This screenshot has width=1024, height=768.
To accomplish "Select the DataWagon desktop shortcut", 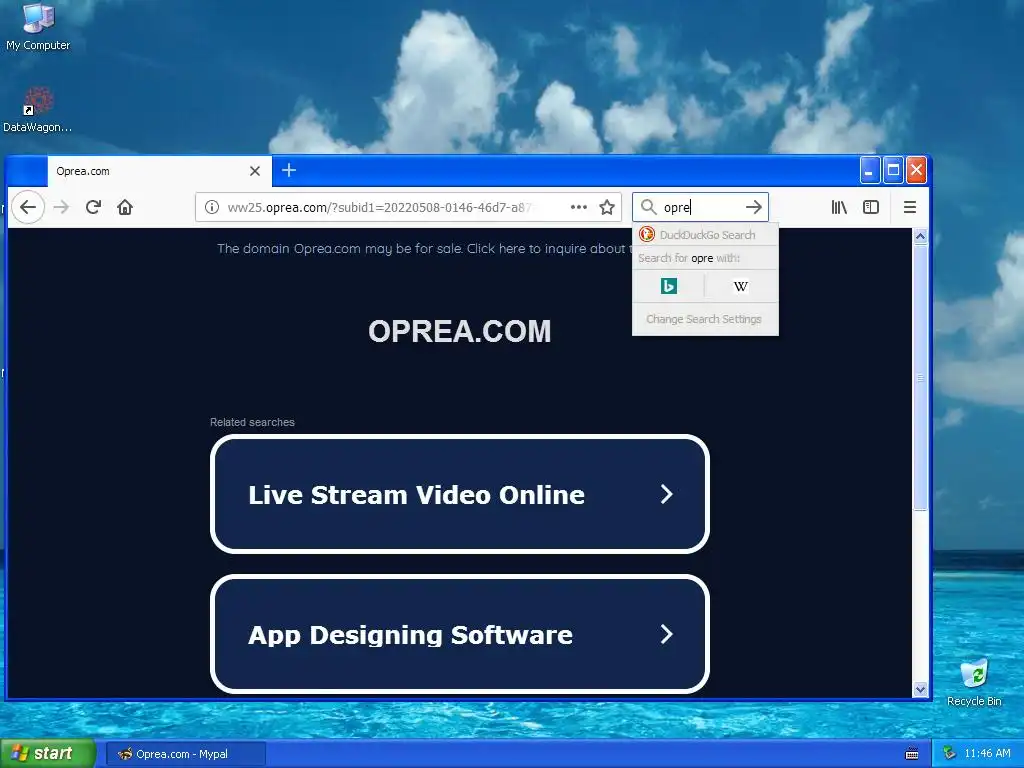I will 37,110.
